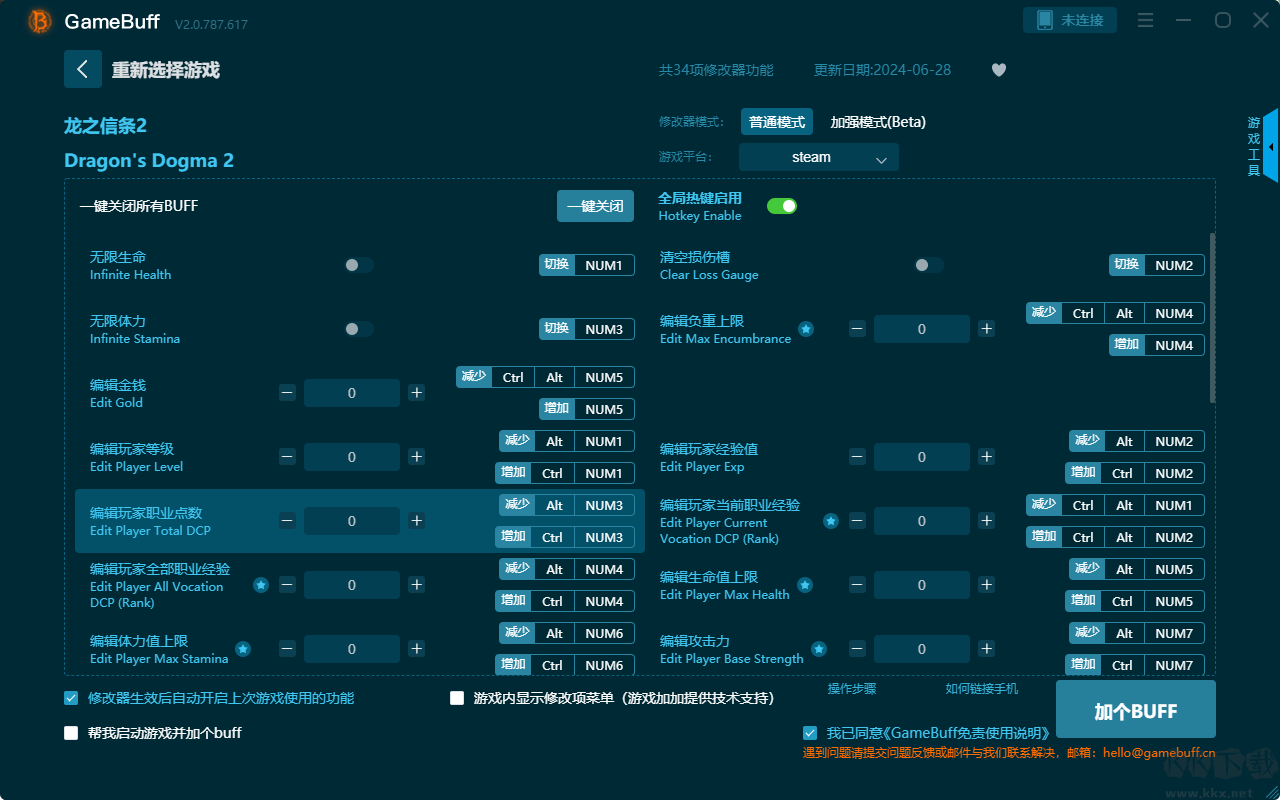1280x800 pixels.
Task: Click the one-key close all buffs button
Action: click(x=595, y=206)
